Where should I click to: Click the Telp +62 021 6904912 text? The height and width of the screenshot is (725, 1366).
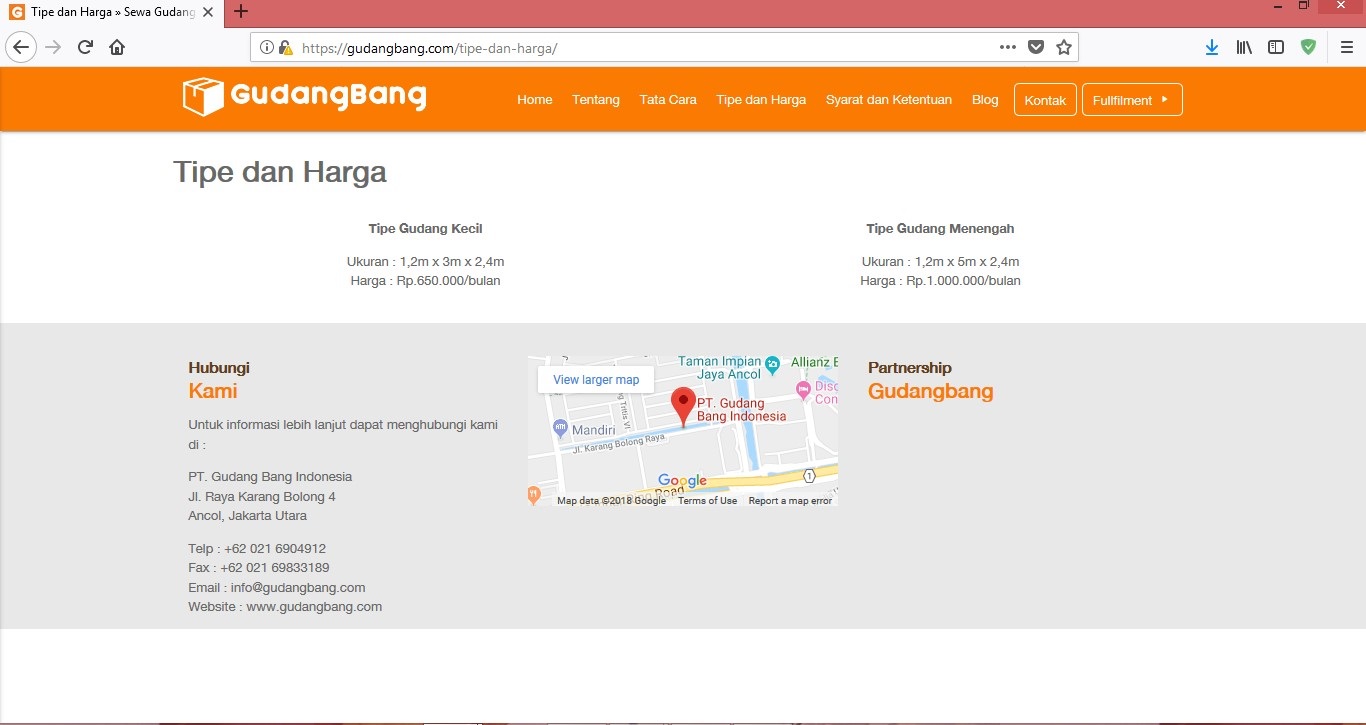[x=257, y=549]
